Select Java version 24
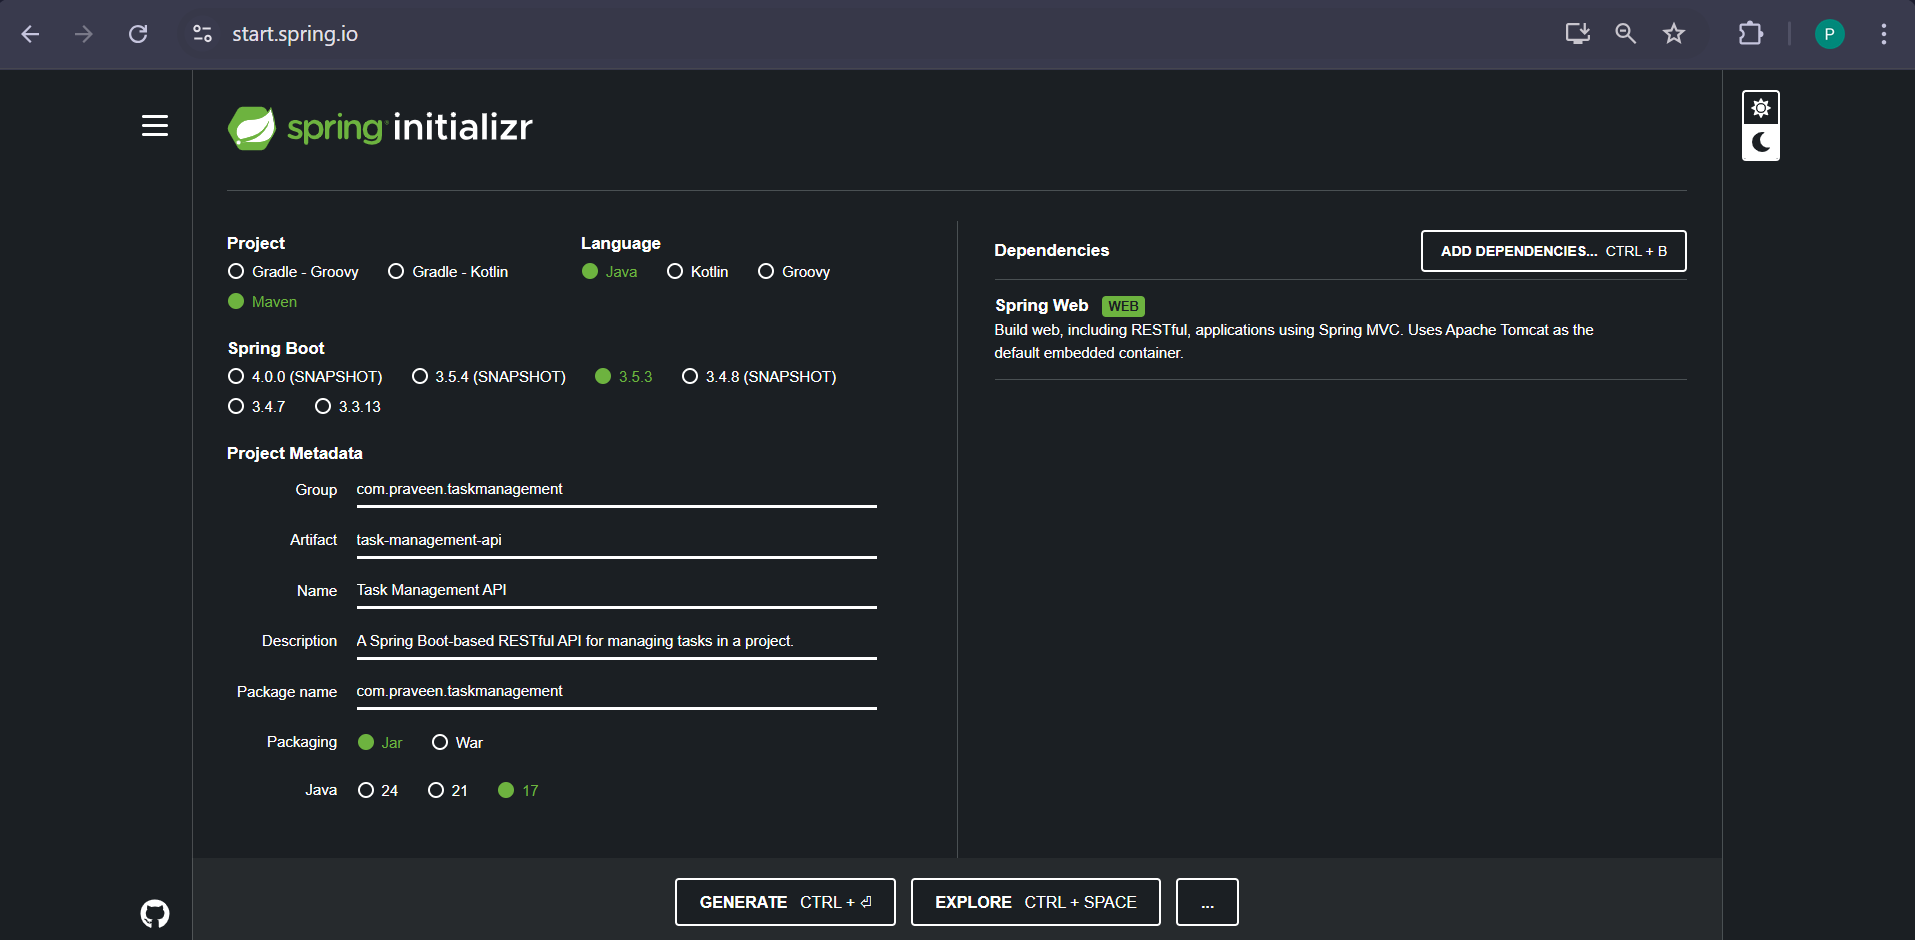Image resolution: width=1915 pixels, height=940 pixels. (x=378, y=790)
